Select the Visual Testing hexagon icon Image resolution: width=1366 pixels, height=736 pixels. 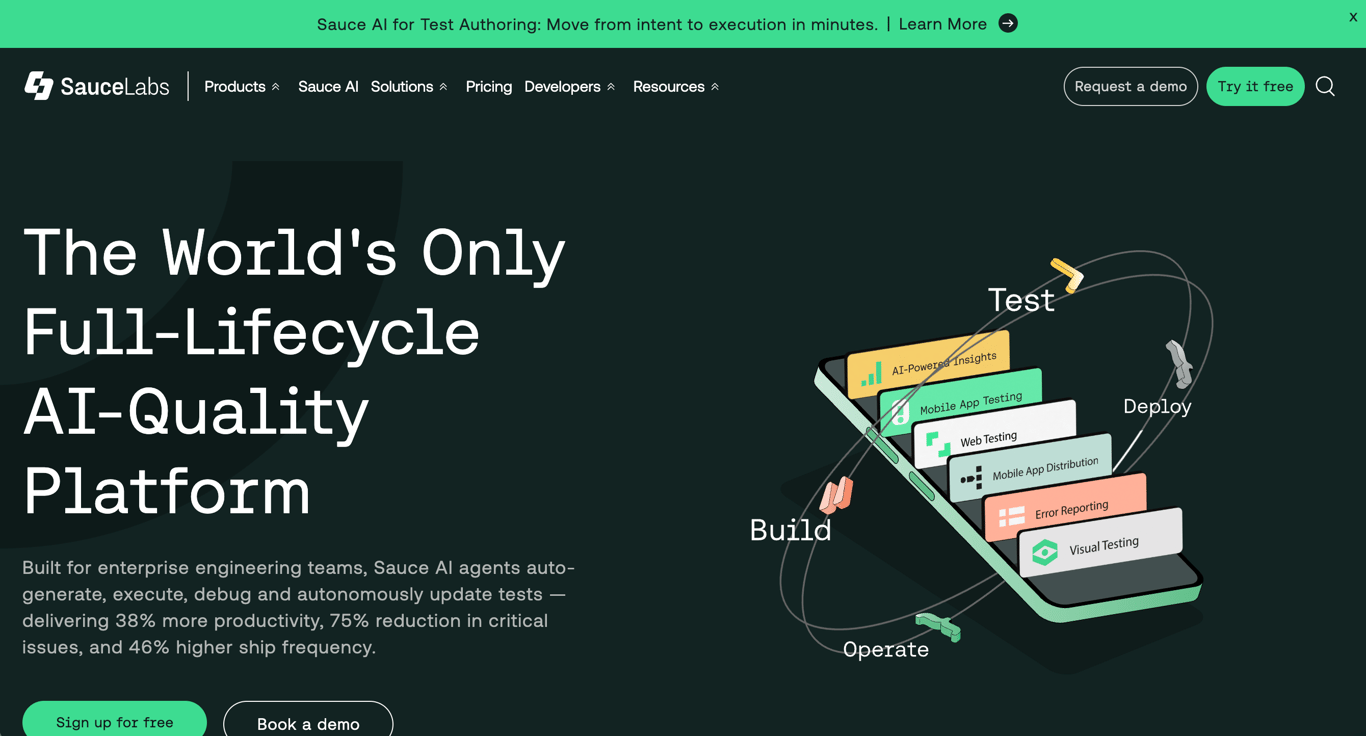pyautogui.click(x=1046, y=550)
